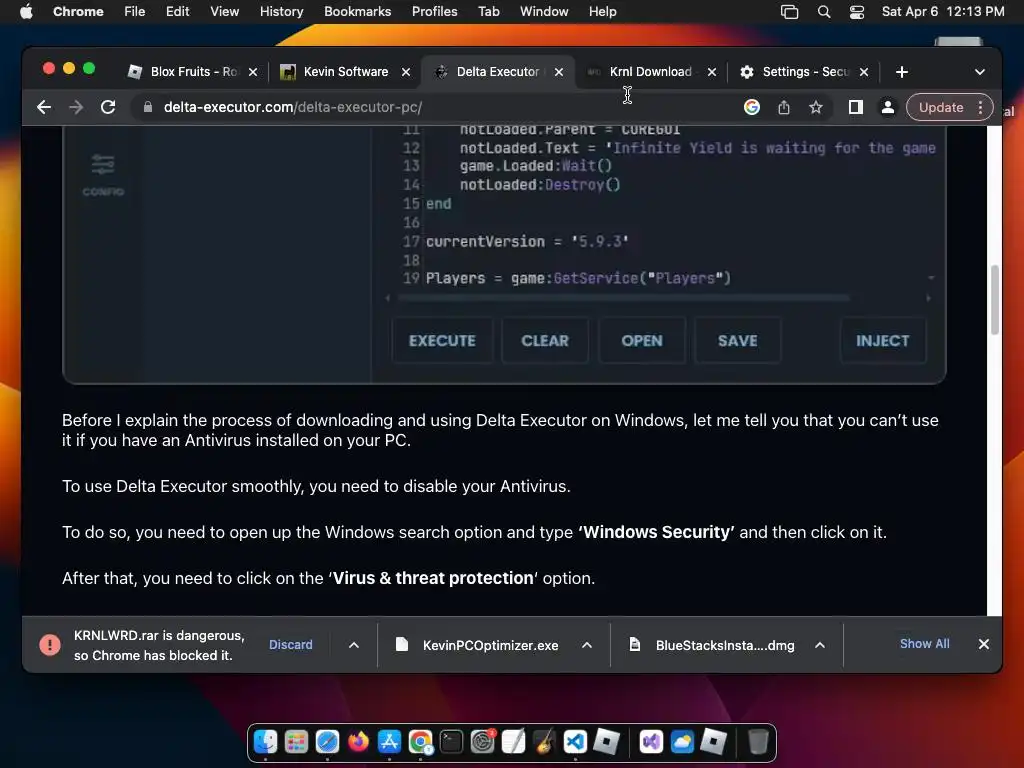Open Chrome's three-dot Update menu
This screenshot has height=768, width=1024.
pos(980,107)
